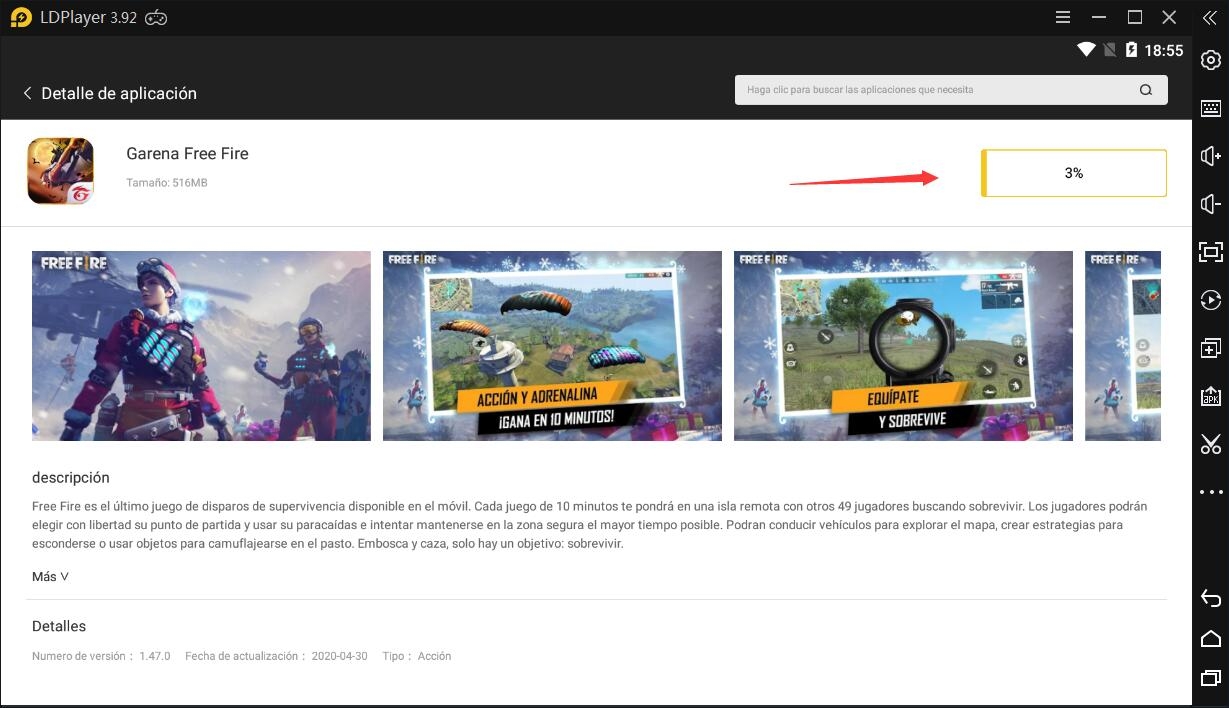
Task: Open the multi-instance add icon
Action: pos(1210,348)
